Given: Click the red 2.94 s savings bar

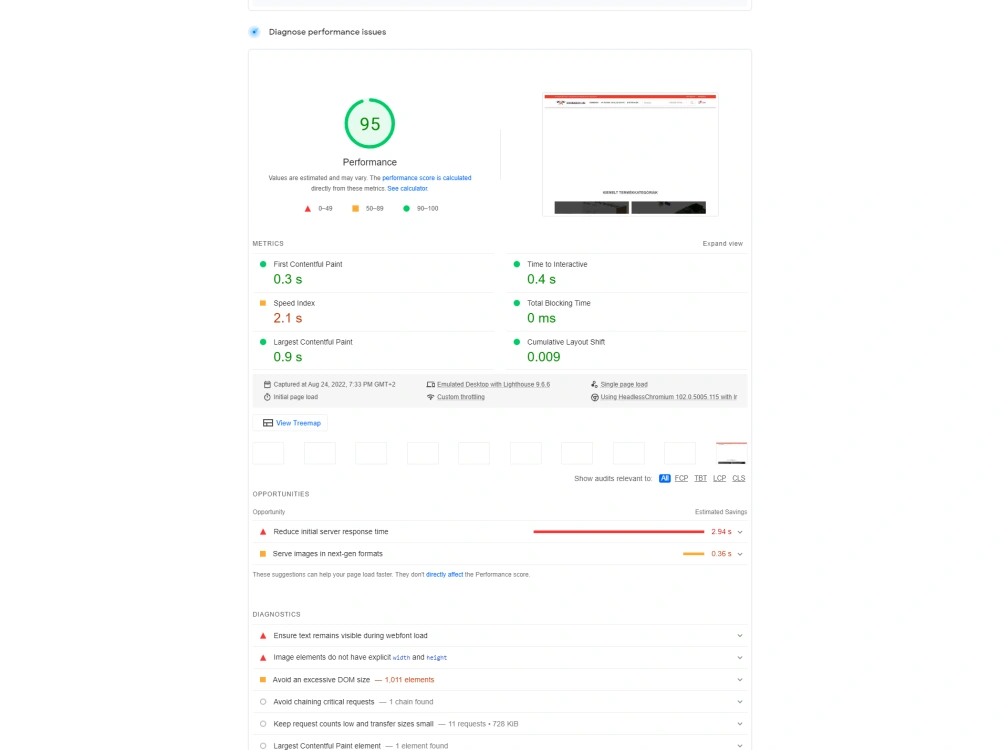Looking at the screenshot, I should point(619,532).
